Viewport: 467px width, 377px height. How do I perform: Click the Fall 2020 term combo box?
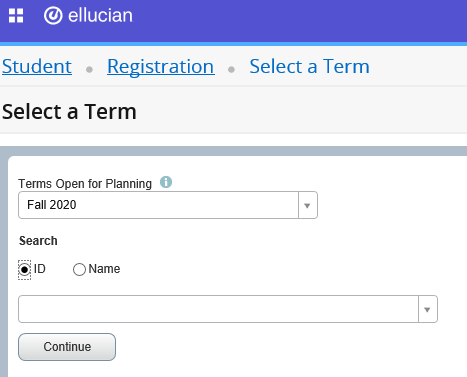tap(168, 205)
